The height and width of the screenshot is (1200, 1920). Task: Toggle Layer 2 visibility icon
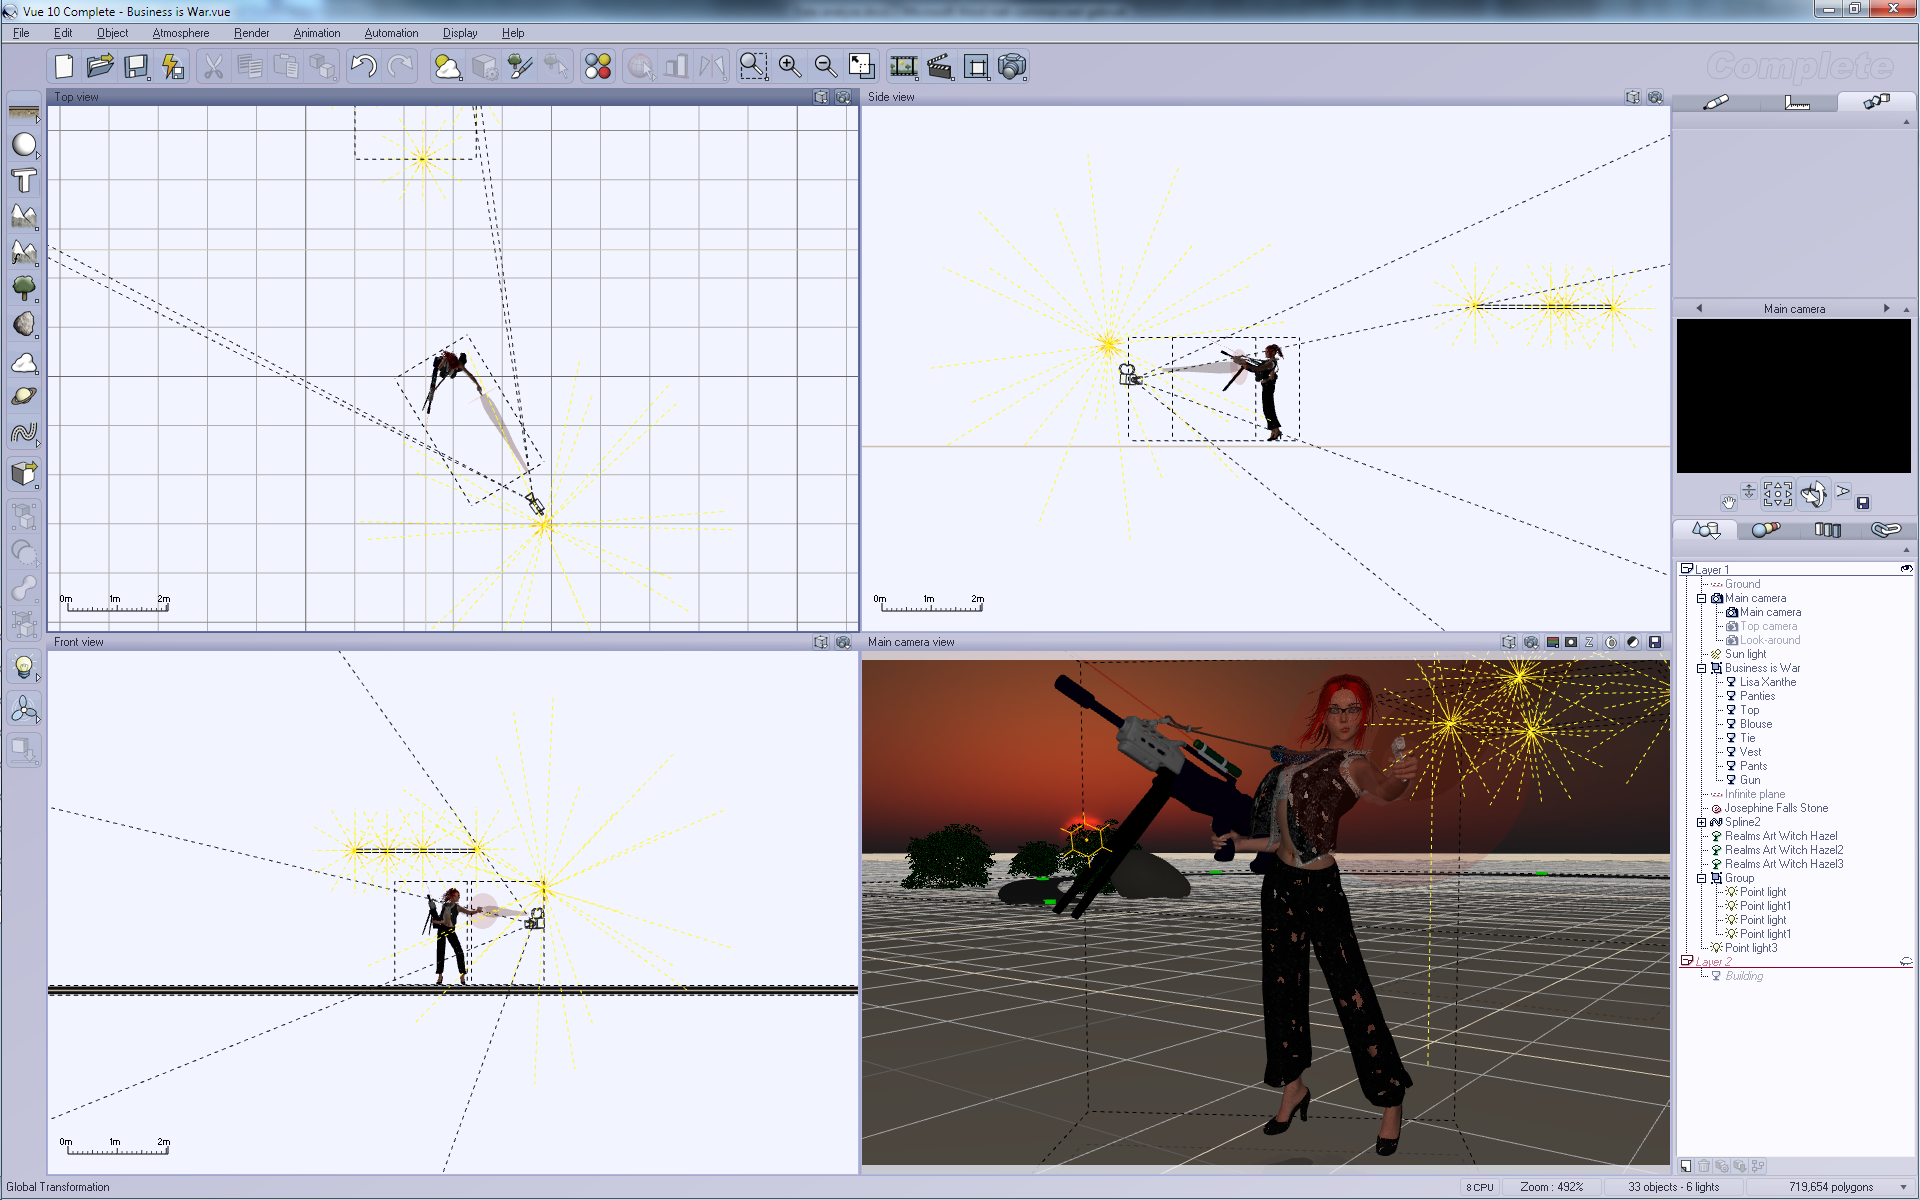[1906, 962]
